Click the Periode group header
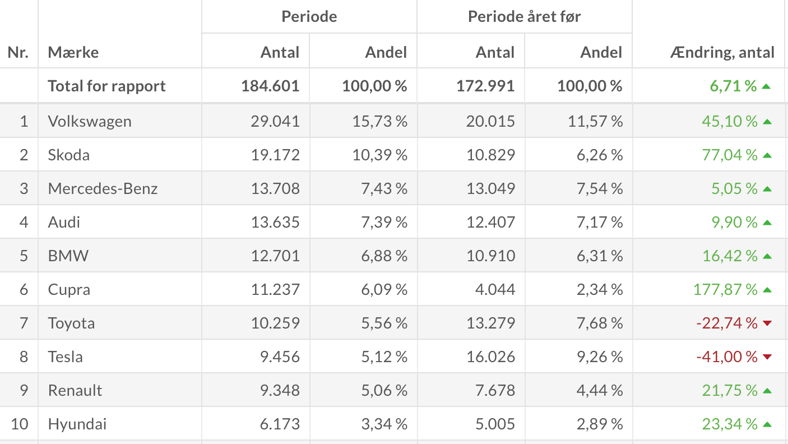The height and width of the screenshot is (444, 788). 309,16
